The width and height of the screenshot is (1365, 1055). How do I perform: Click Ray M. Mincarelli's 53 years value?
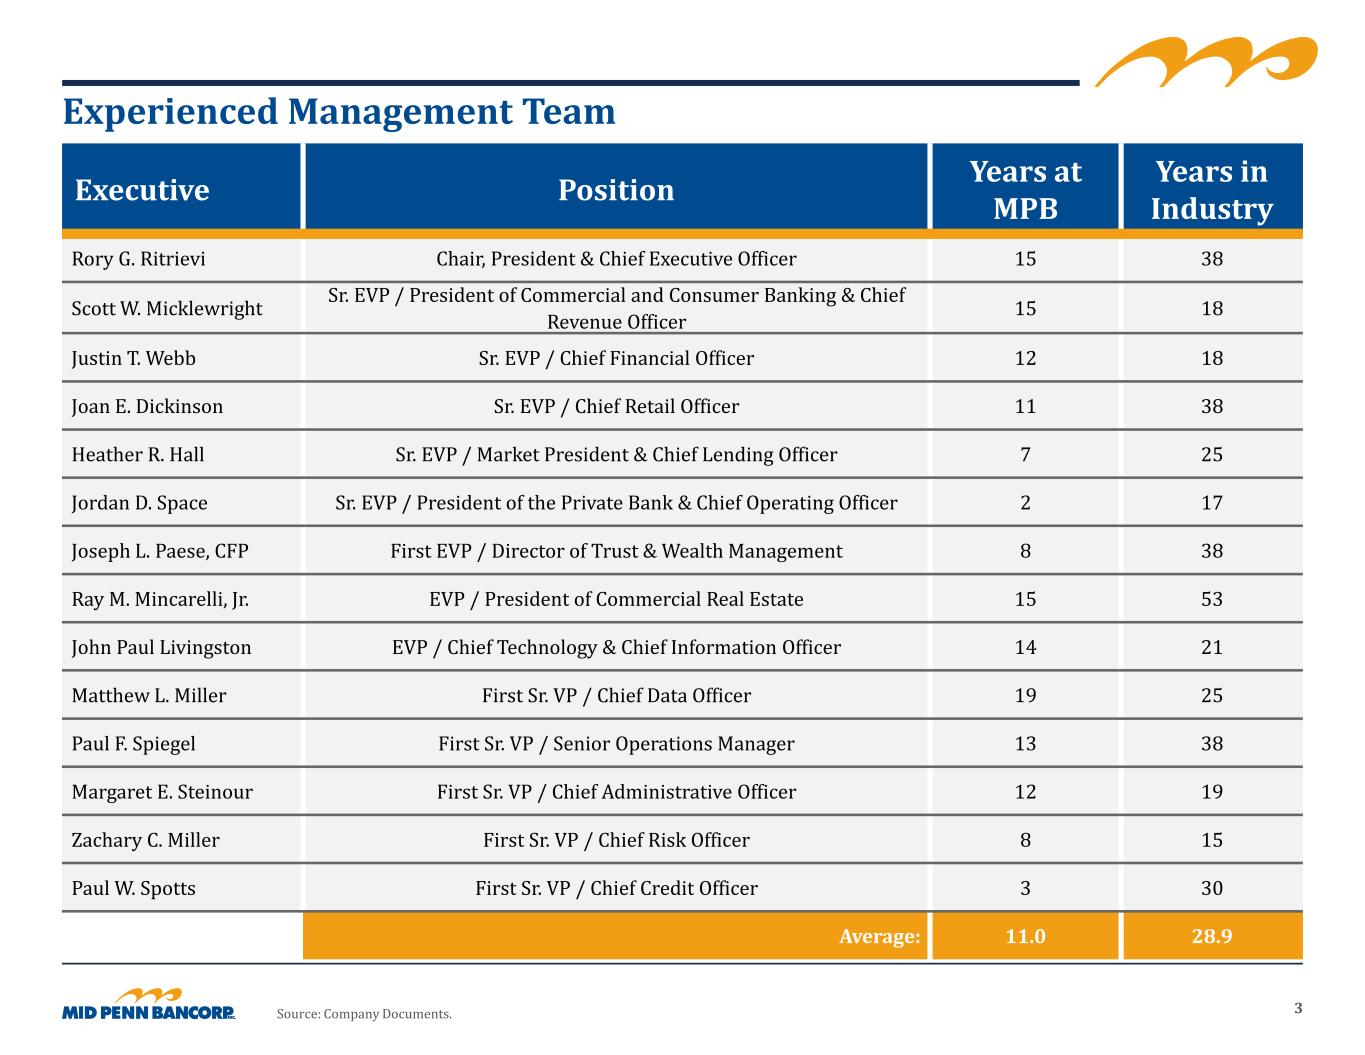pos(1212,599)
